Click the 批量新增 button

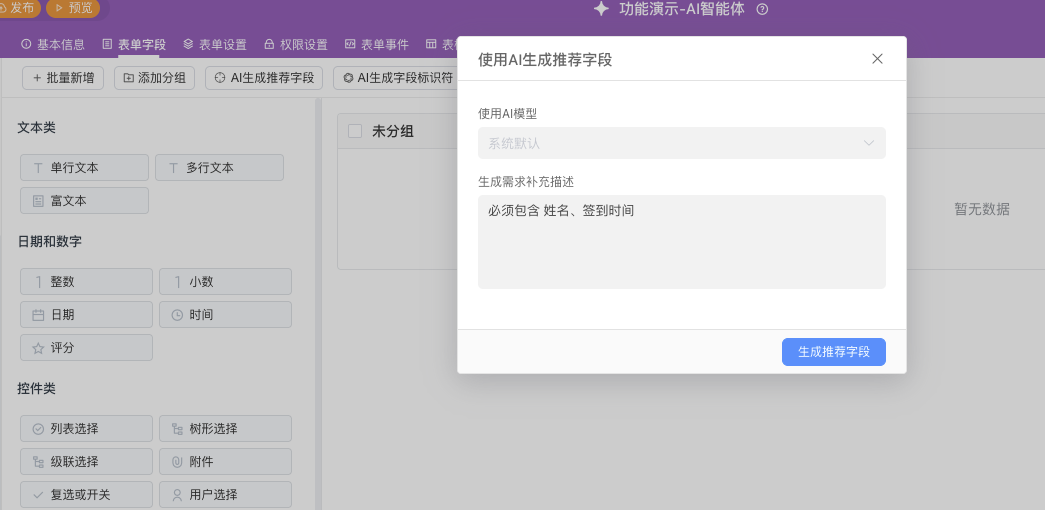63,78
